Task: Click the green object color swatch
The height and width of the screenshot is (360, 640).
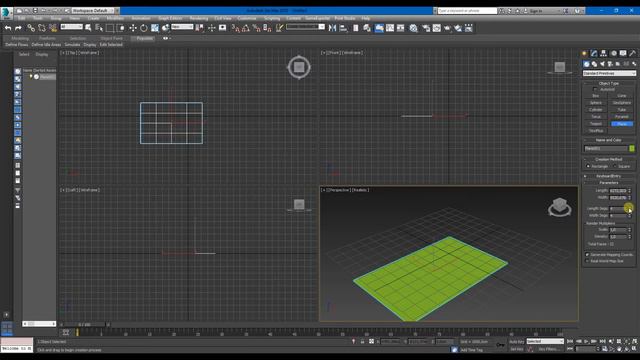Action: click(x=632, y=149)
